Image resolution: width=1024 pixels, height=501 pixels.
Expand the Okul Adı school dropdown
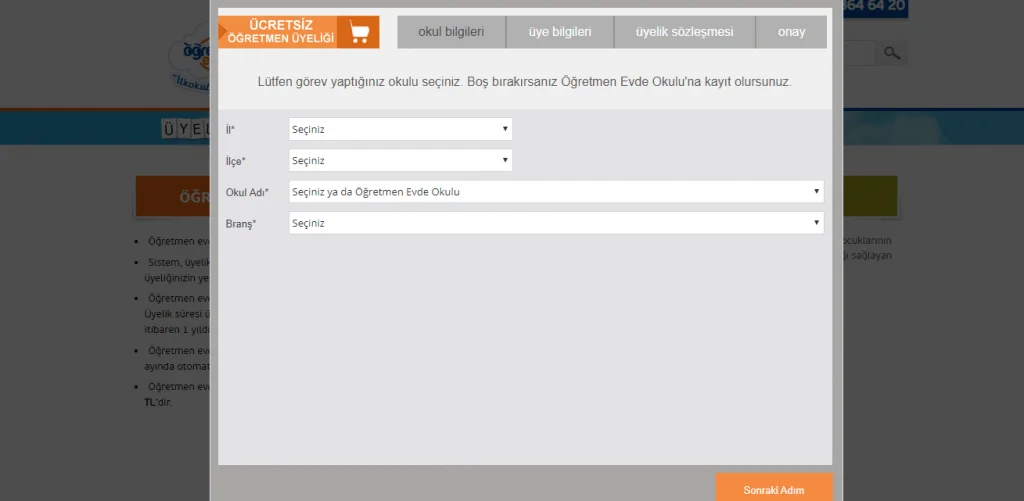(556, 191)
